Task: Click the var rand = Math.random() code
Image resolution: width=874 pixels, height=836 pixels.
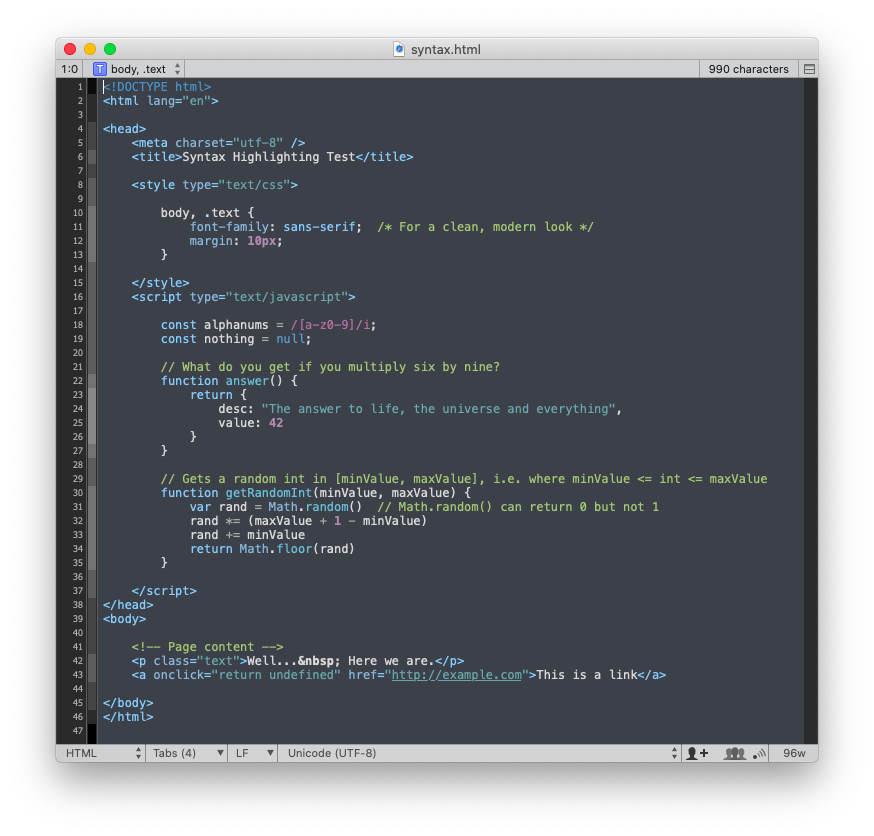Action: tap(276, 507)
